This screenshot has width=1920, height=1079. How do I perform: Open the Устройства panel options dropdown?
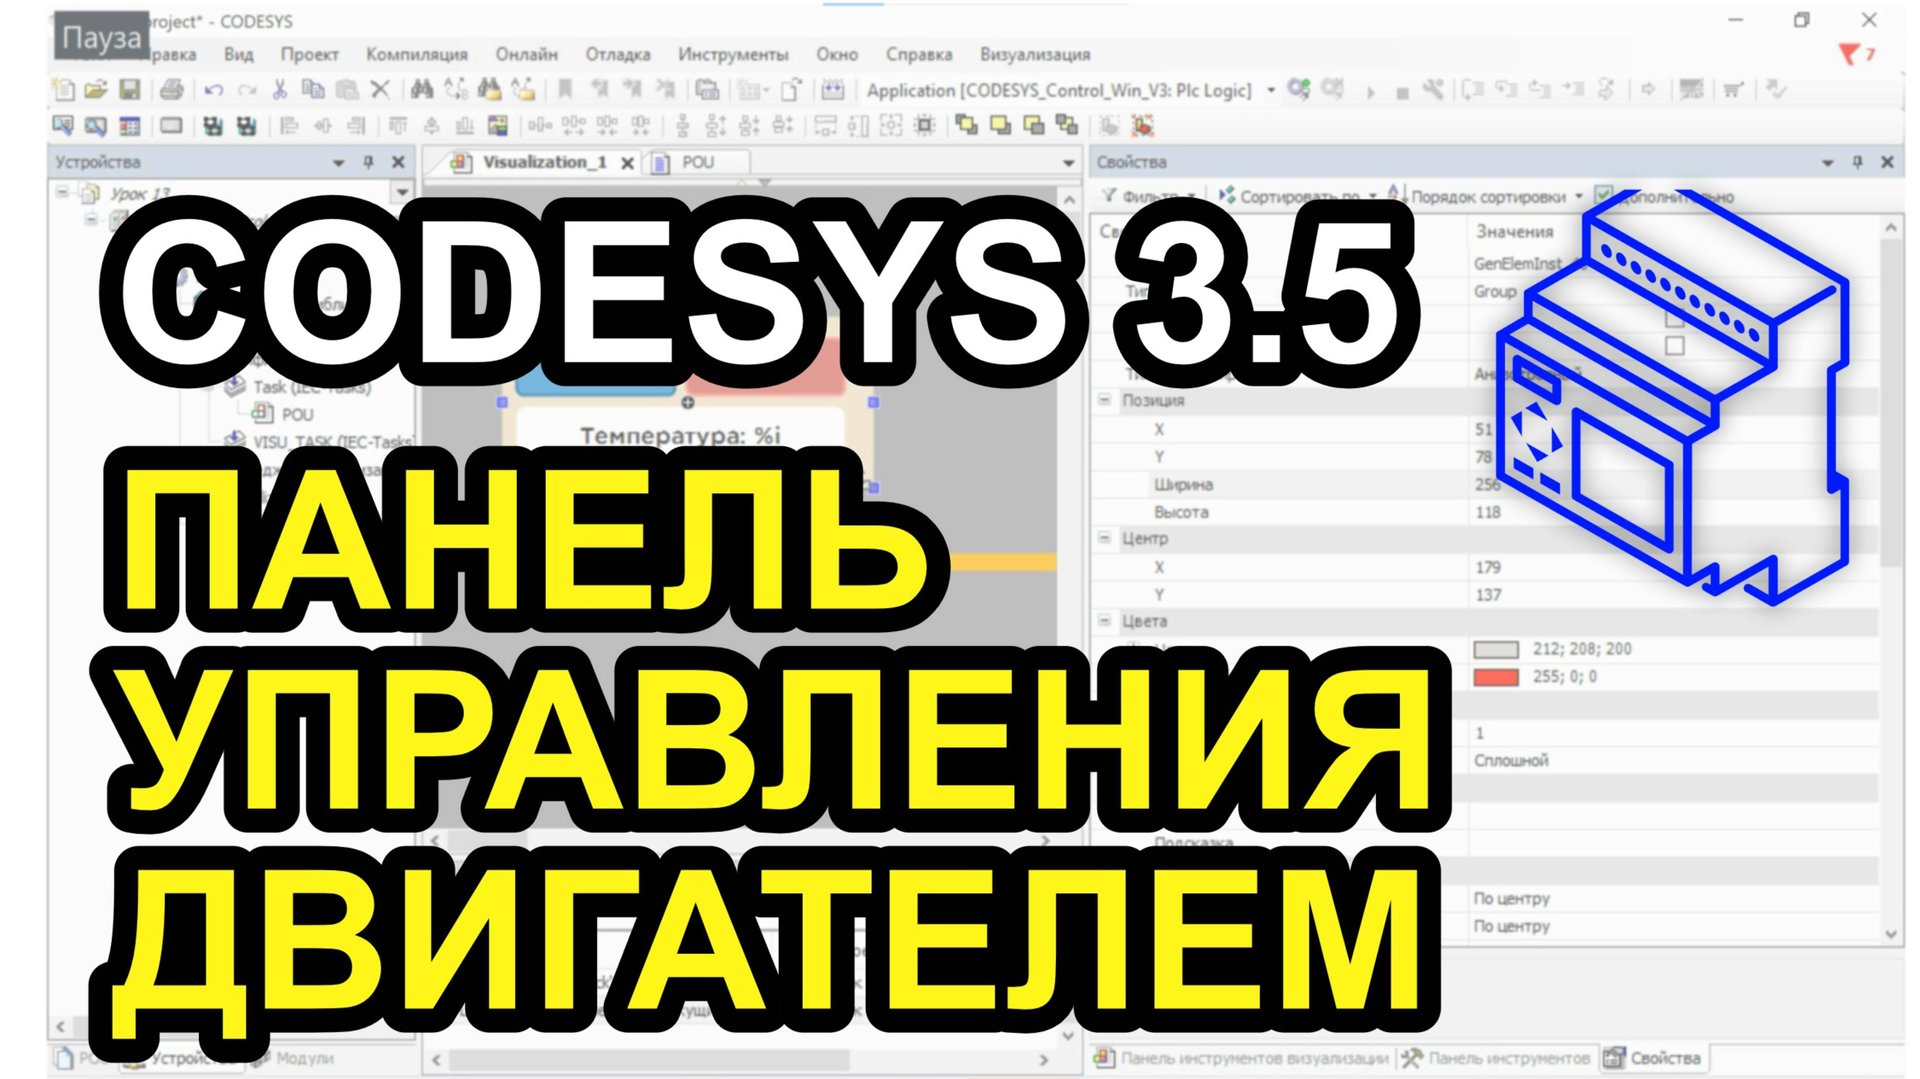pos(339,162)
